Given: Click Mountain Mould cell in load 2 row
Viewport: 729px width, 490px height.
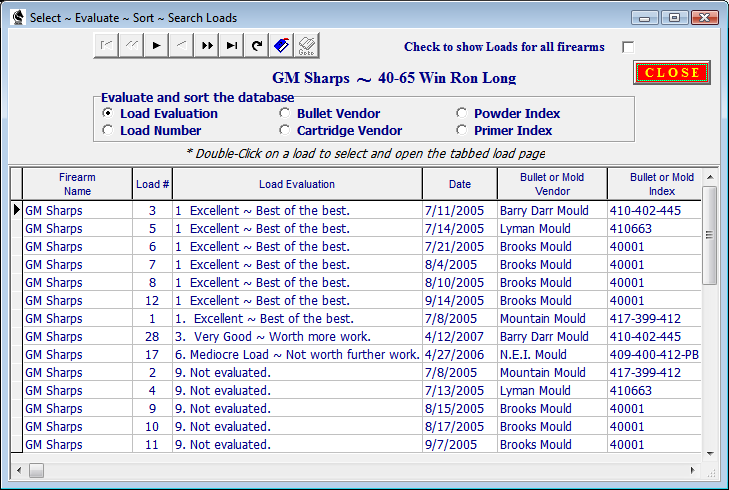Looking at the screenshot, I should (552, 372).
